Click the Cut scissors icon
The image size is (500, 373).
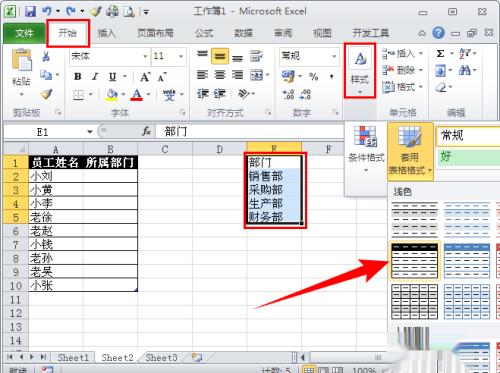(46, 56)
